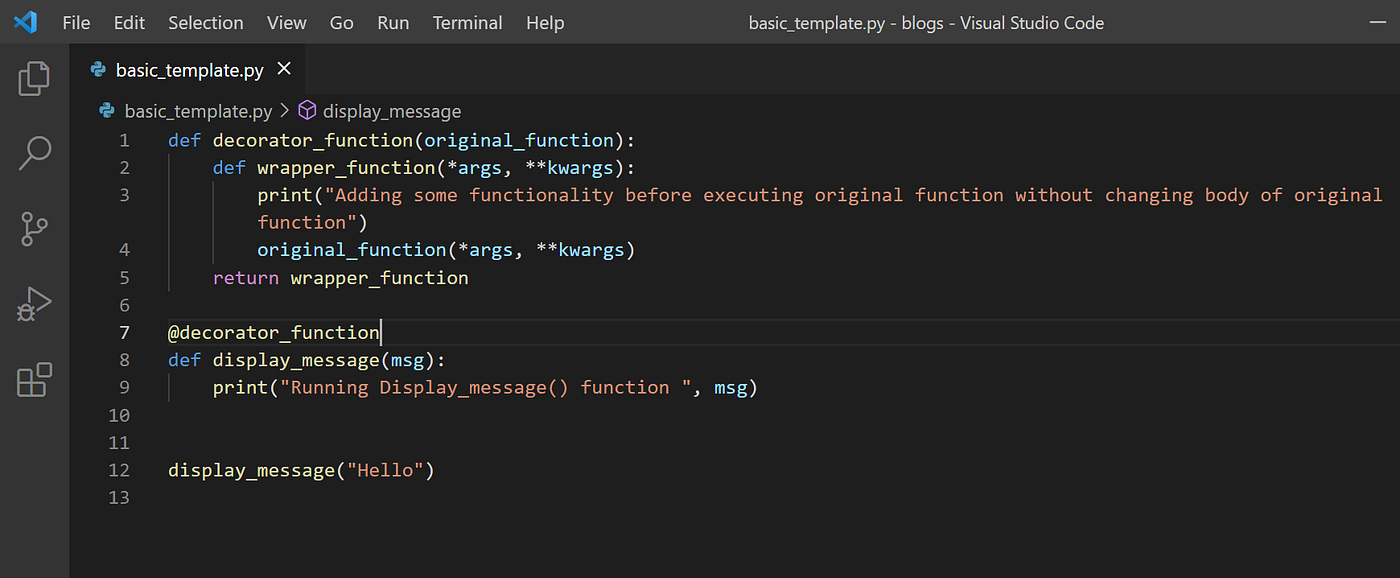This screenshot has height=578, width=1400.
Task: Click the Python icon in the breadcrumb
Action: (x=106, y=111)
